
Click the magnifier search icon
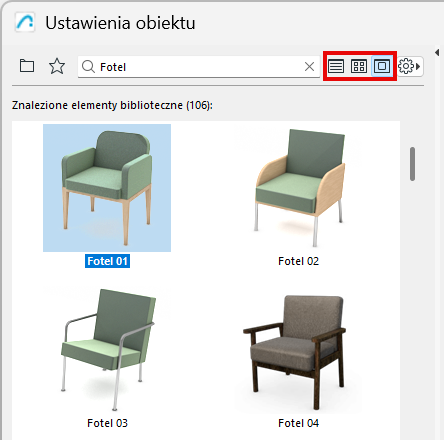point(88,67)
